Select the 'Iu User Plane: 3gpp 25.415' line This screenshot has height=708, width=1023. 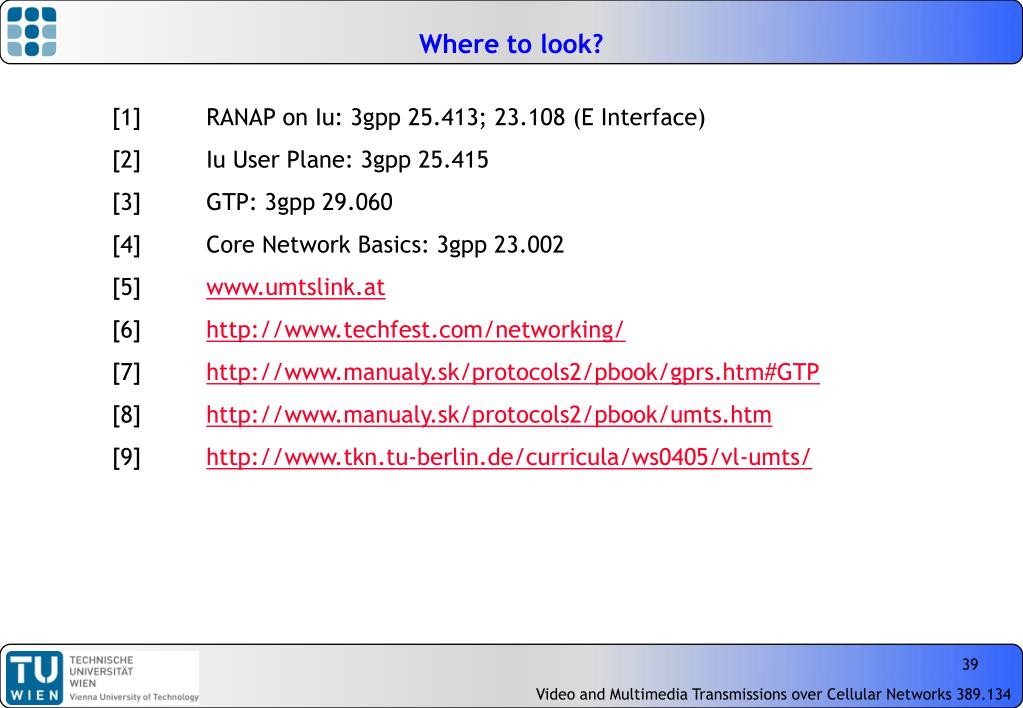[347, 160]
